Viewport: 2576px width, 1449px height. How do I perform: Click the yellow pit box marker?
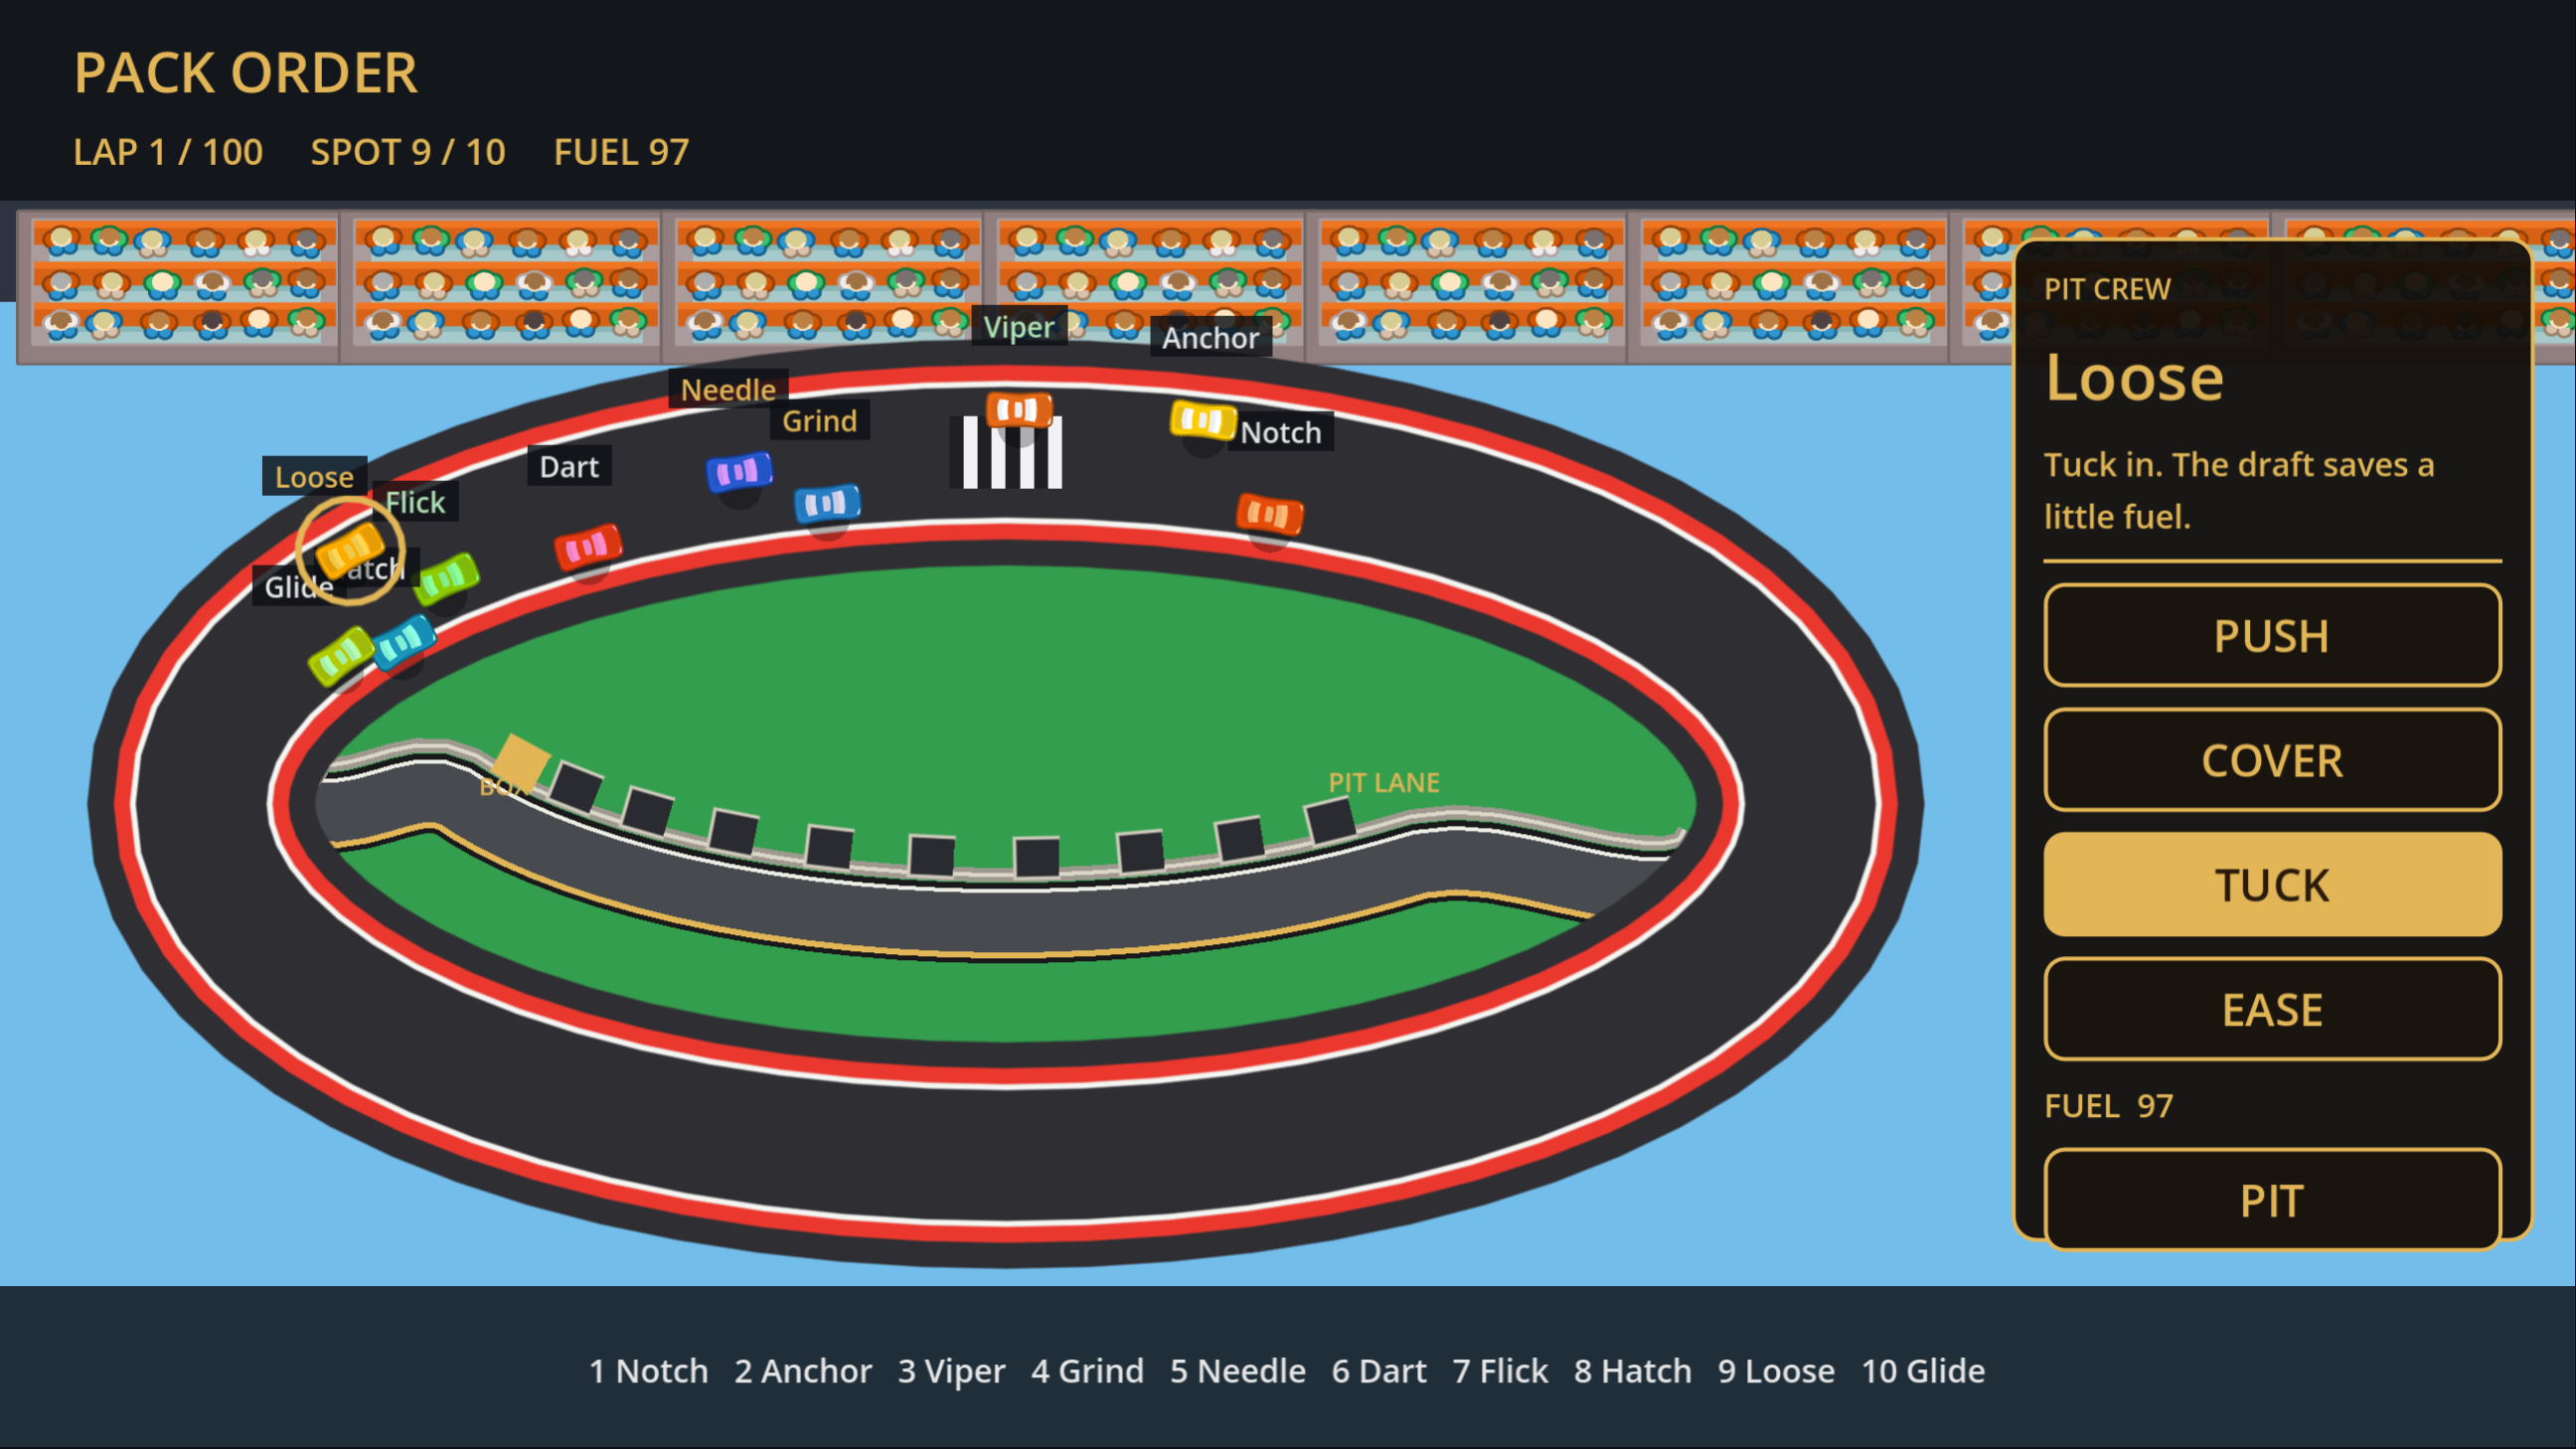519,763
